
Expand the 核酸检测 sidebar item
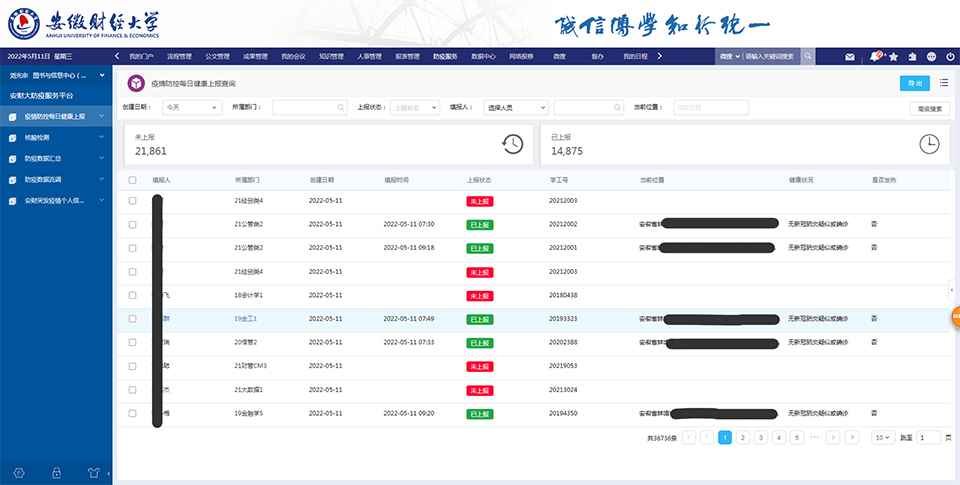[x=56, y=138]
